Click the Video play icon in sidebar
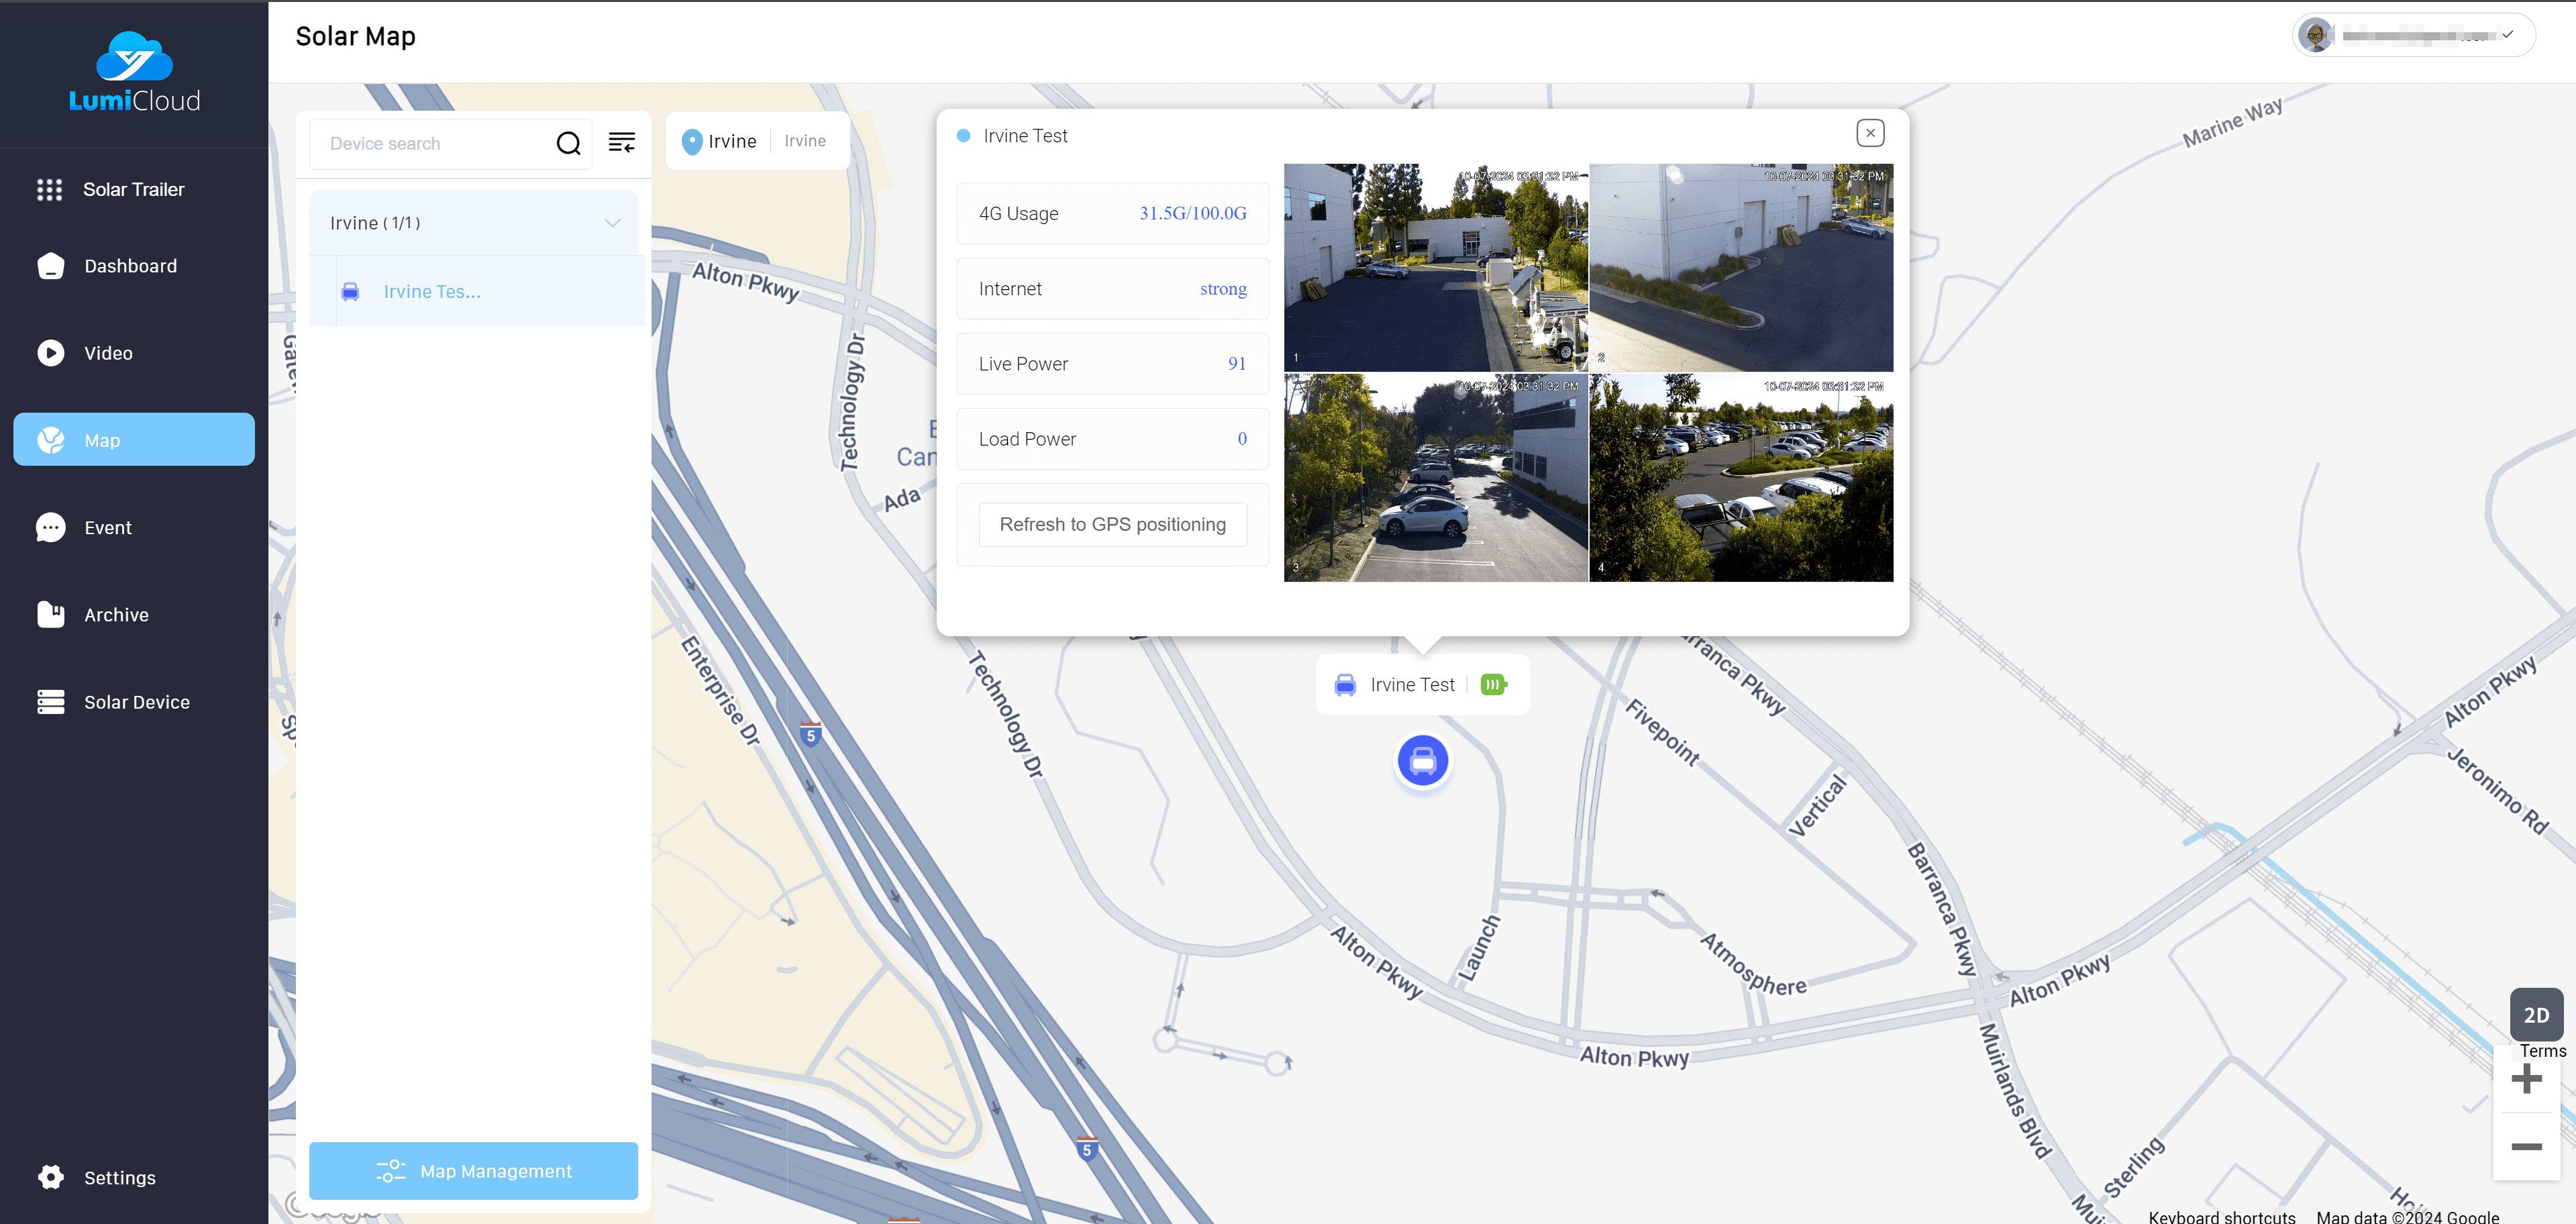Screen dimensions: 2576x1224 click(x=51, y=353)
